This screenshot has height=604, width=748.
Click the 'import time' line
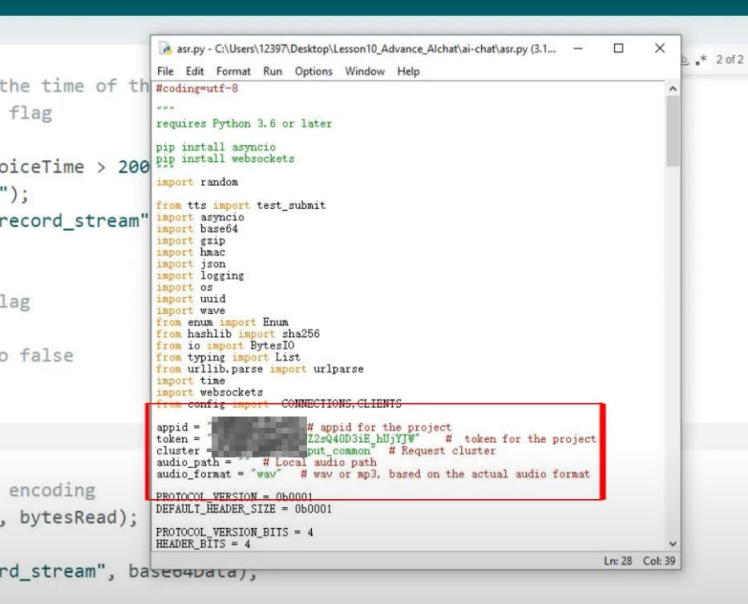(x=191, y=381)
